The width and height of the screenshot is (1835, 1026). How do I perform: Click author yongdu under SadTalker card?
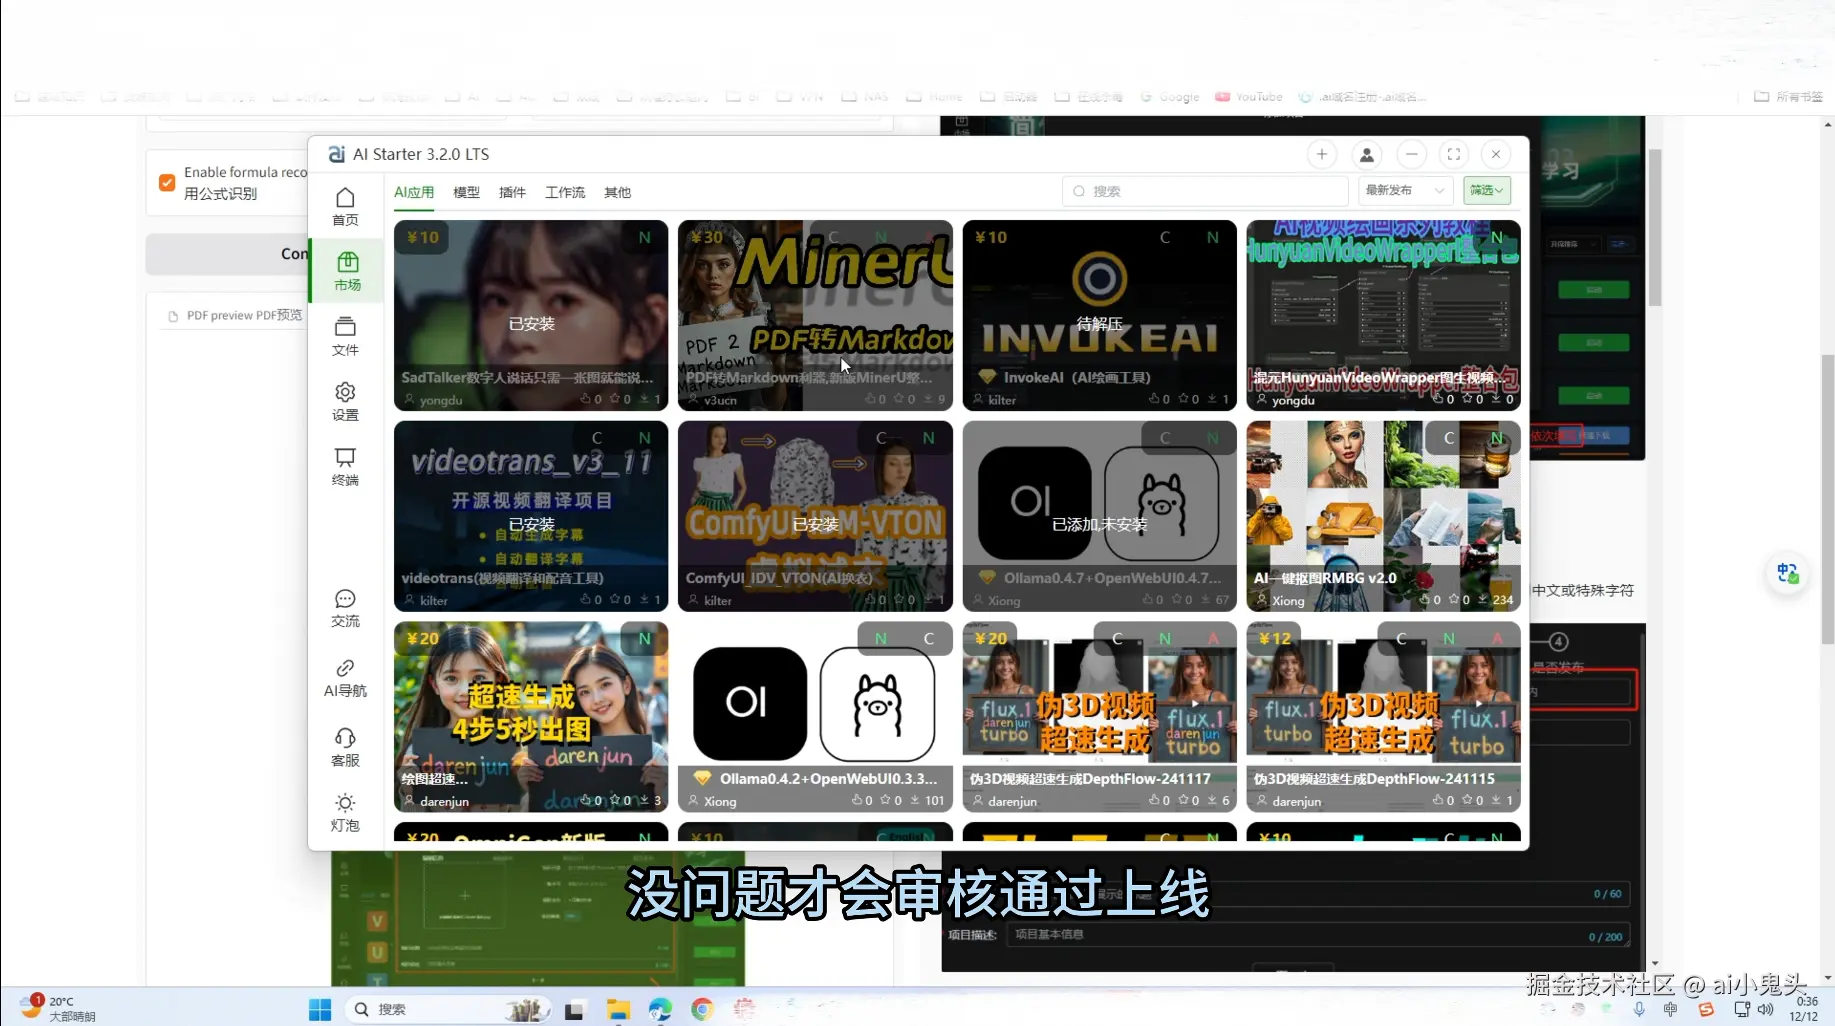[440, 400]
